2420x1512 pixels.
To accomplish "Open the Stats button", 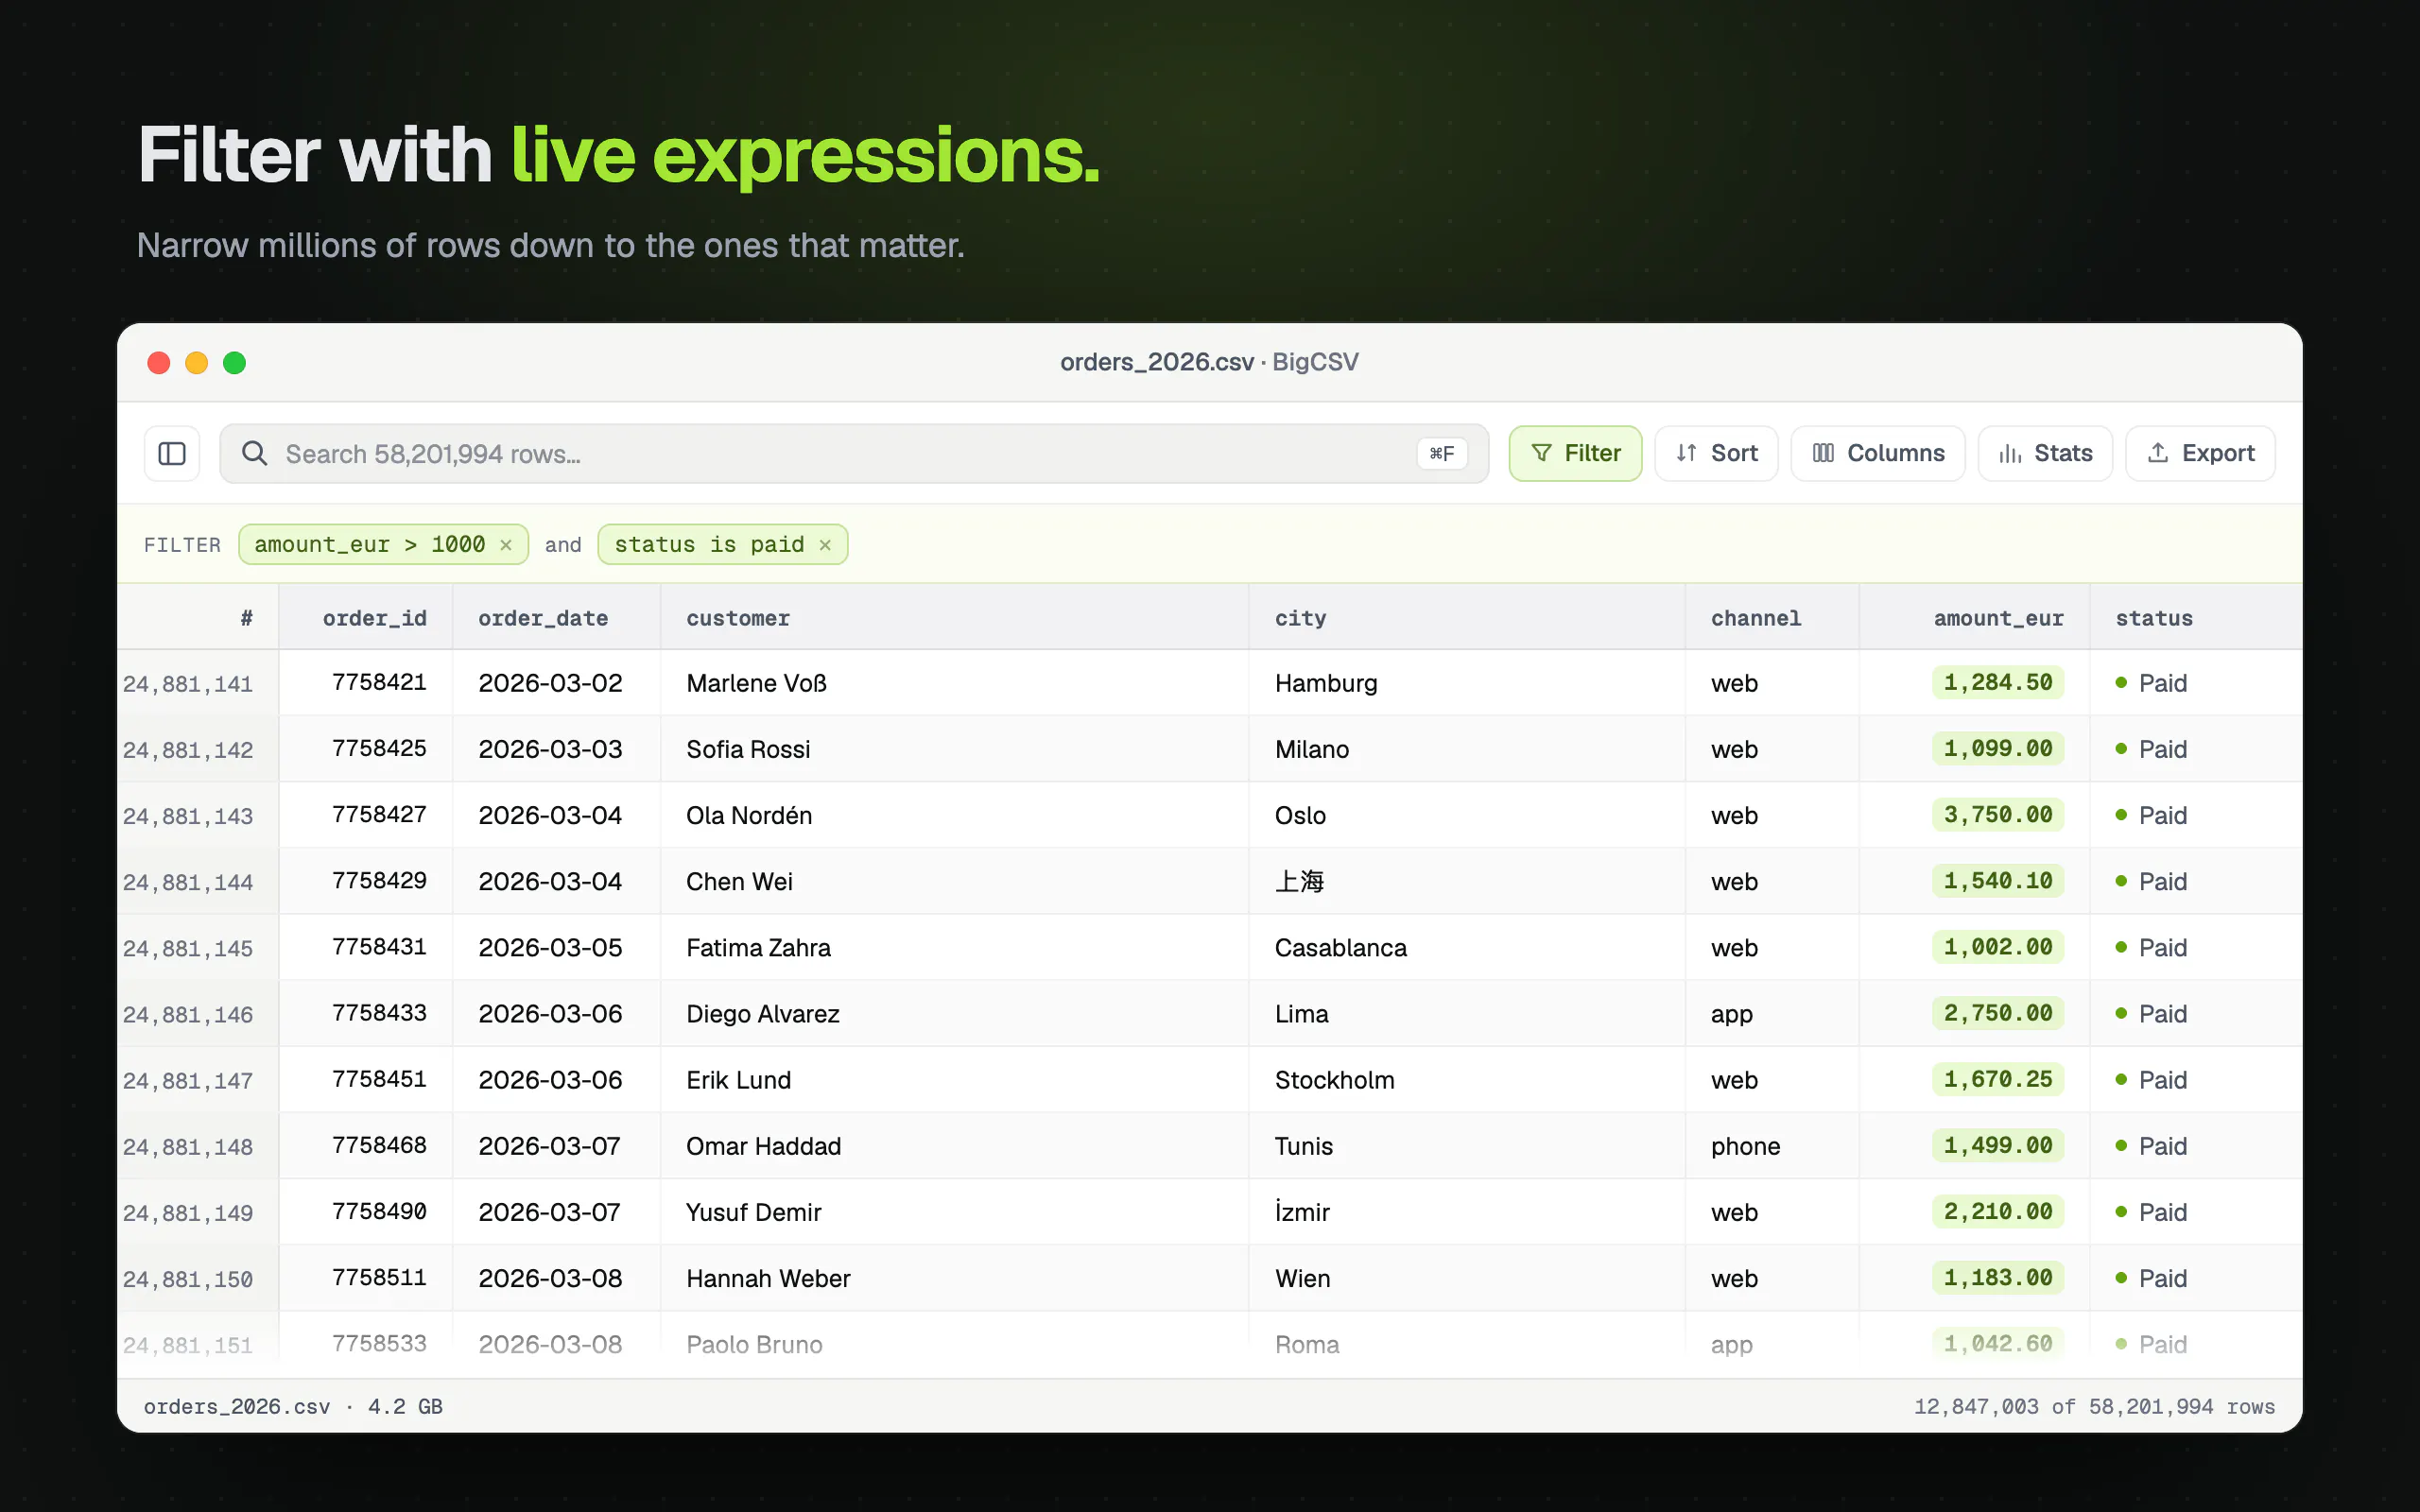I will point(2045,454).
